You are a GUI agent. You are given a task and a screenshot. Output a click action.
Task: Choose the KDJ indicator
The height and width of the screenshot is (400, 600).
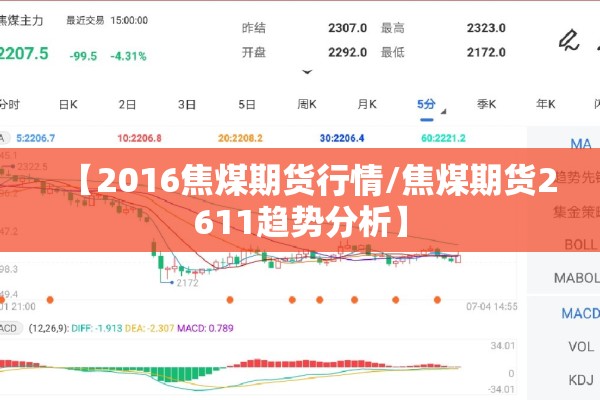click(x=581, y=380)
